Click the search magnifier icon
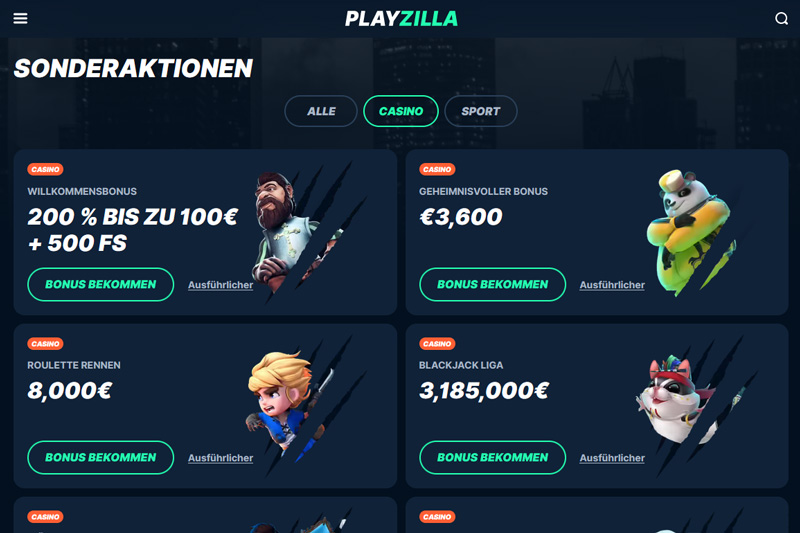The width and height of the screenshot is (800, 533). (781, 18)
